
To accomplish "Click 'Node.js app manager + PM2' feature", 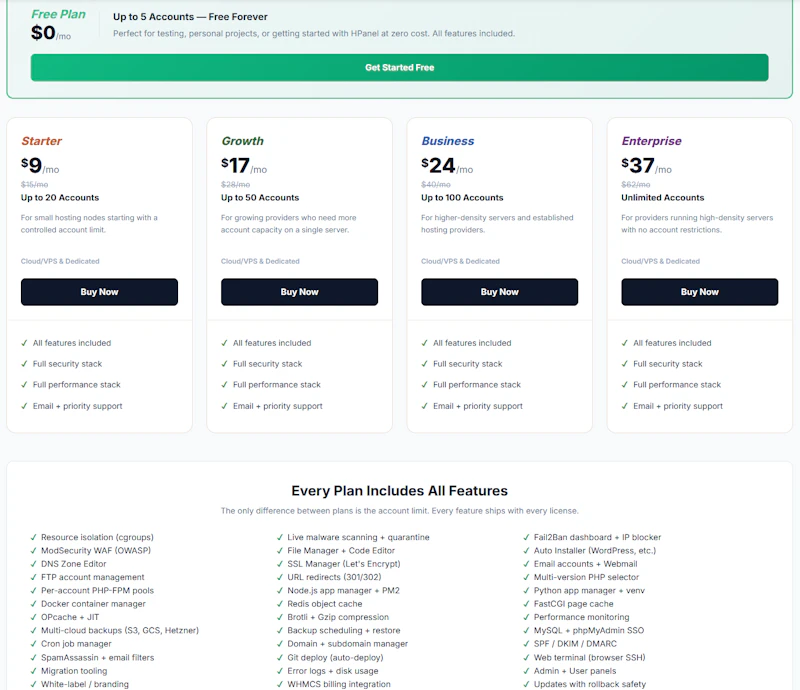I will coord(343,590).
